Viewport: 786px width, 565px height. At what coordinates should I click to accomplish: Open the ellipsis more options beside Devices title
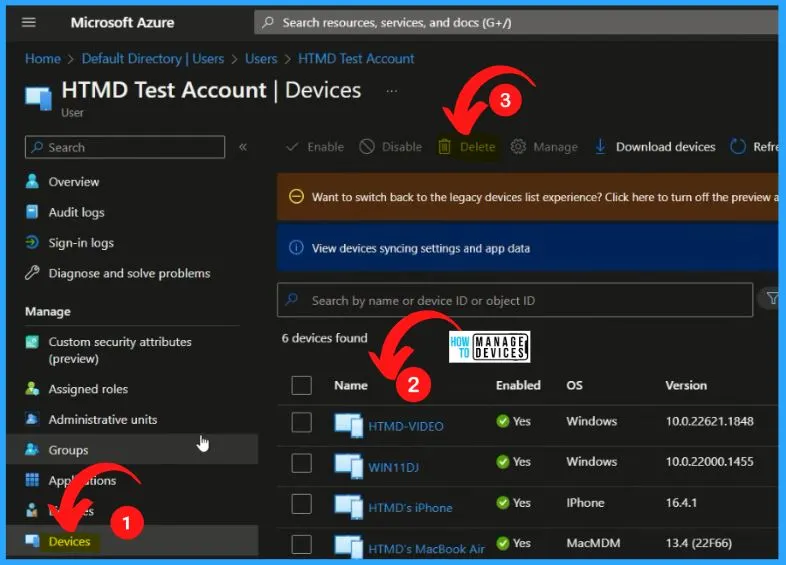(392, 91)
